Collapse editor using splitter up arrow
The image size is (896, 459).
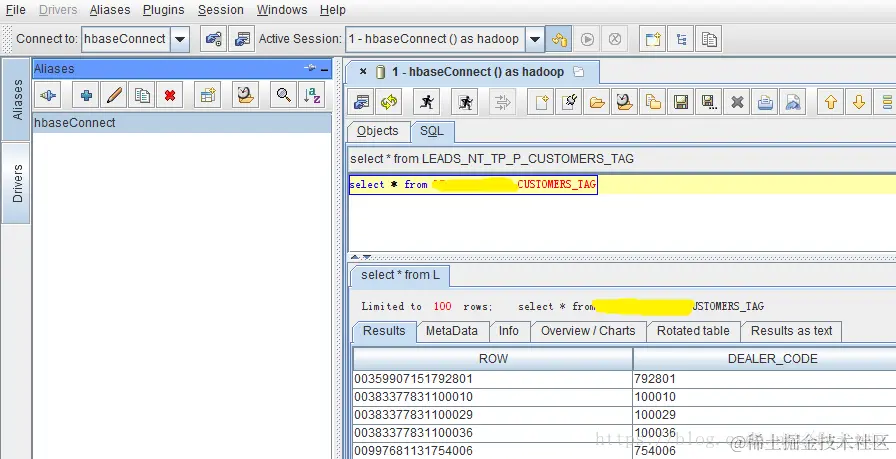[354, 257]
